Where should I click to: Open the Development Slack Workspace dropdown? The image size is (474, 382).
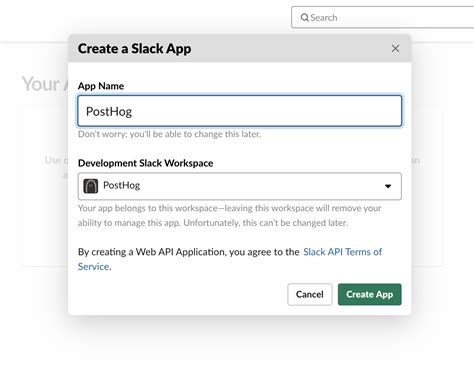240,186
